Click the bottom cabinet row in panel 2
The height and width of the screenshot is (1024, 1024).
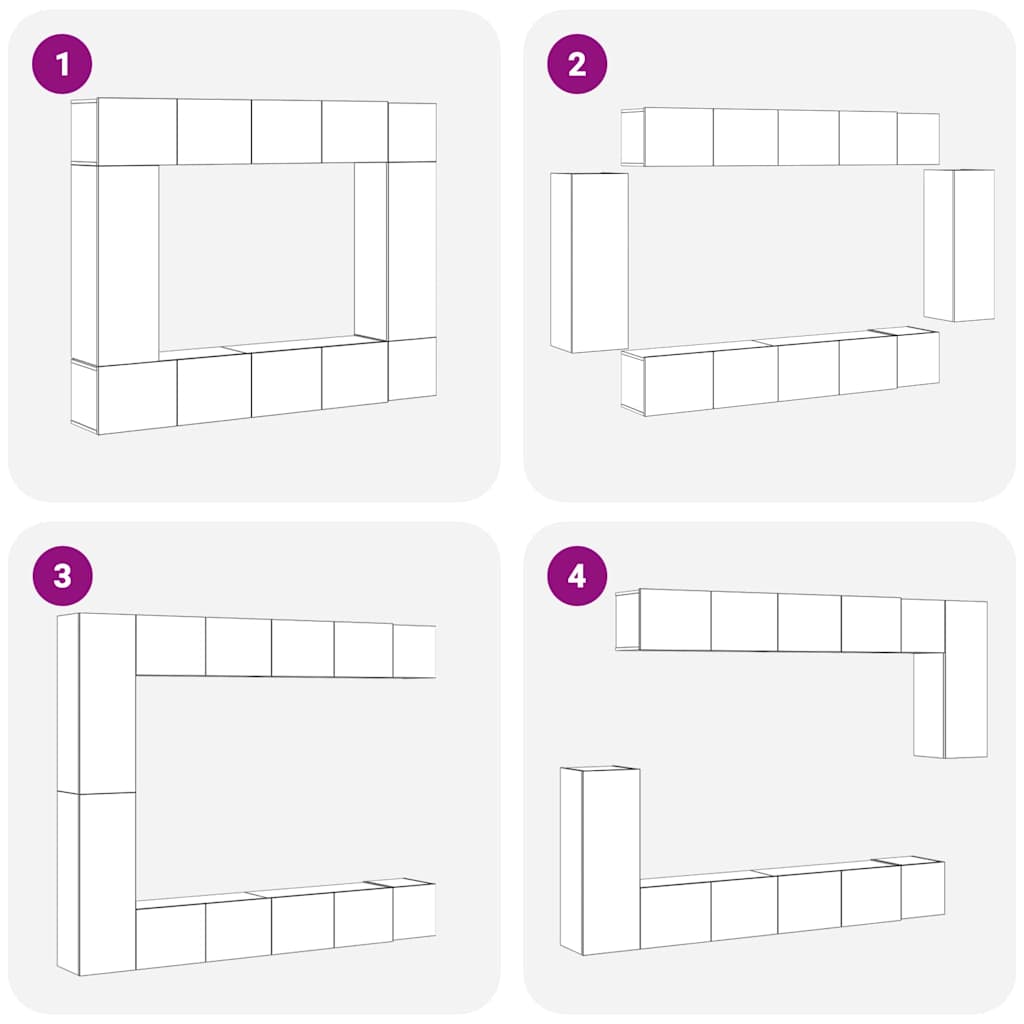pyautogui.click(x=780, y=371)
